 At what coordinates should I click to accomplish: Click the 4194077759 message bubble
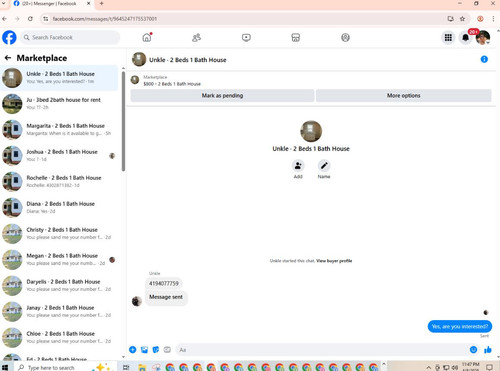coord(164,283)
